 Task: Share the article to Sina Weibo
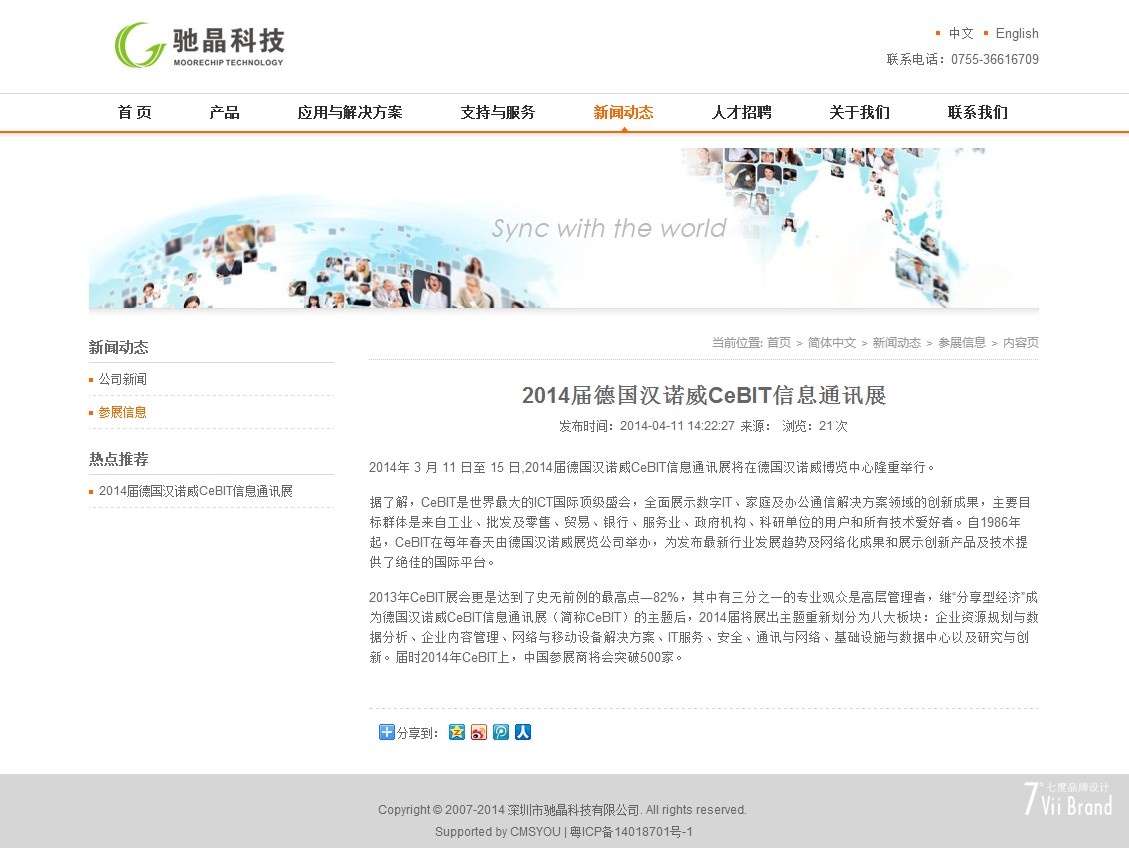[479, 732]
